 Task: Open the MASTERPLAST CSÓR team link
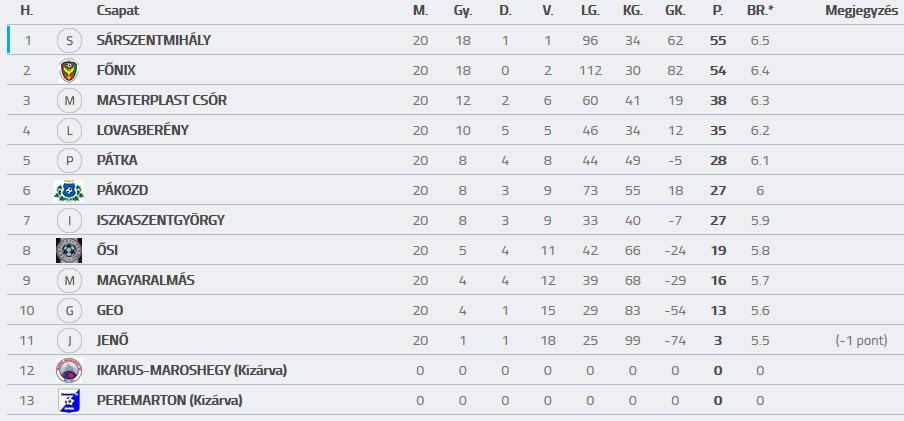tap(162, 100)
